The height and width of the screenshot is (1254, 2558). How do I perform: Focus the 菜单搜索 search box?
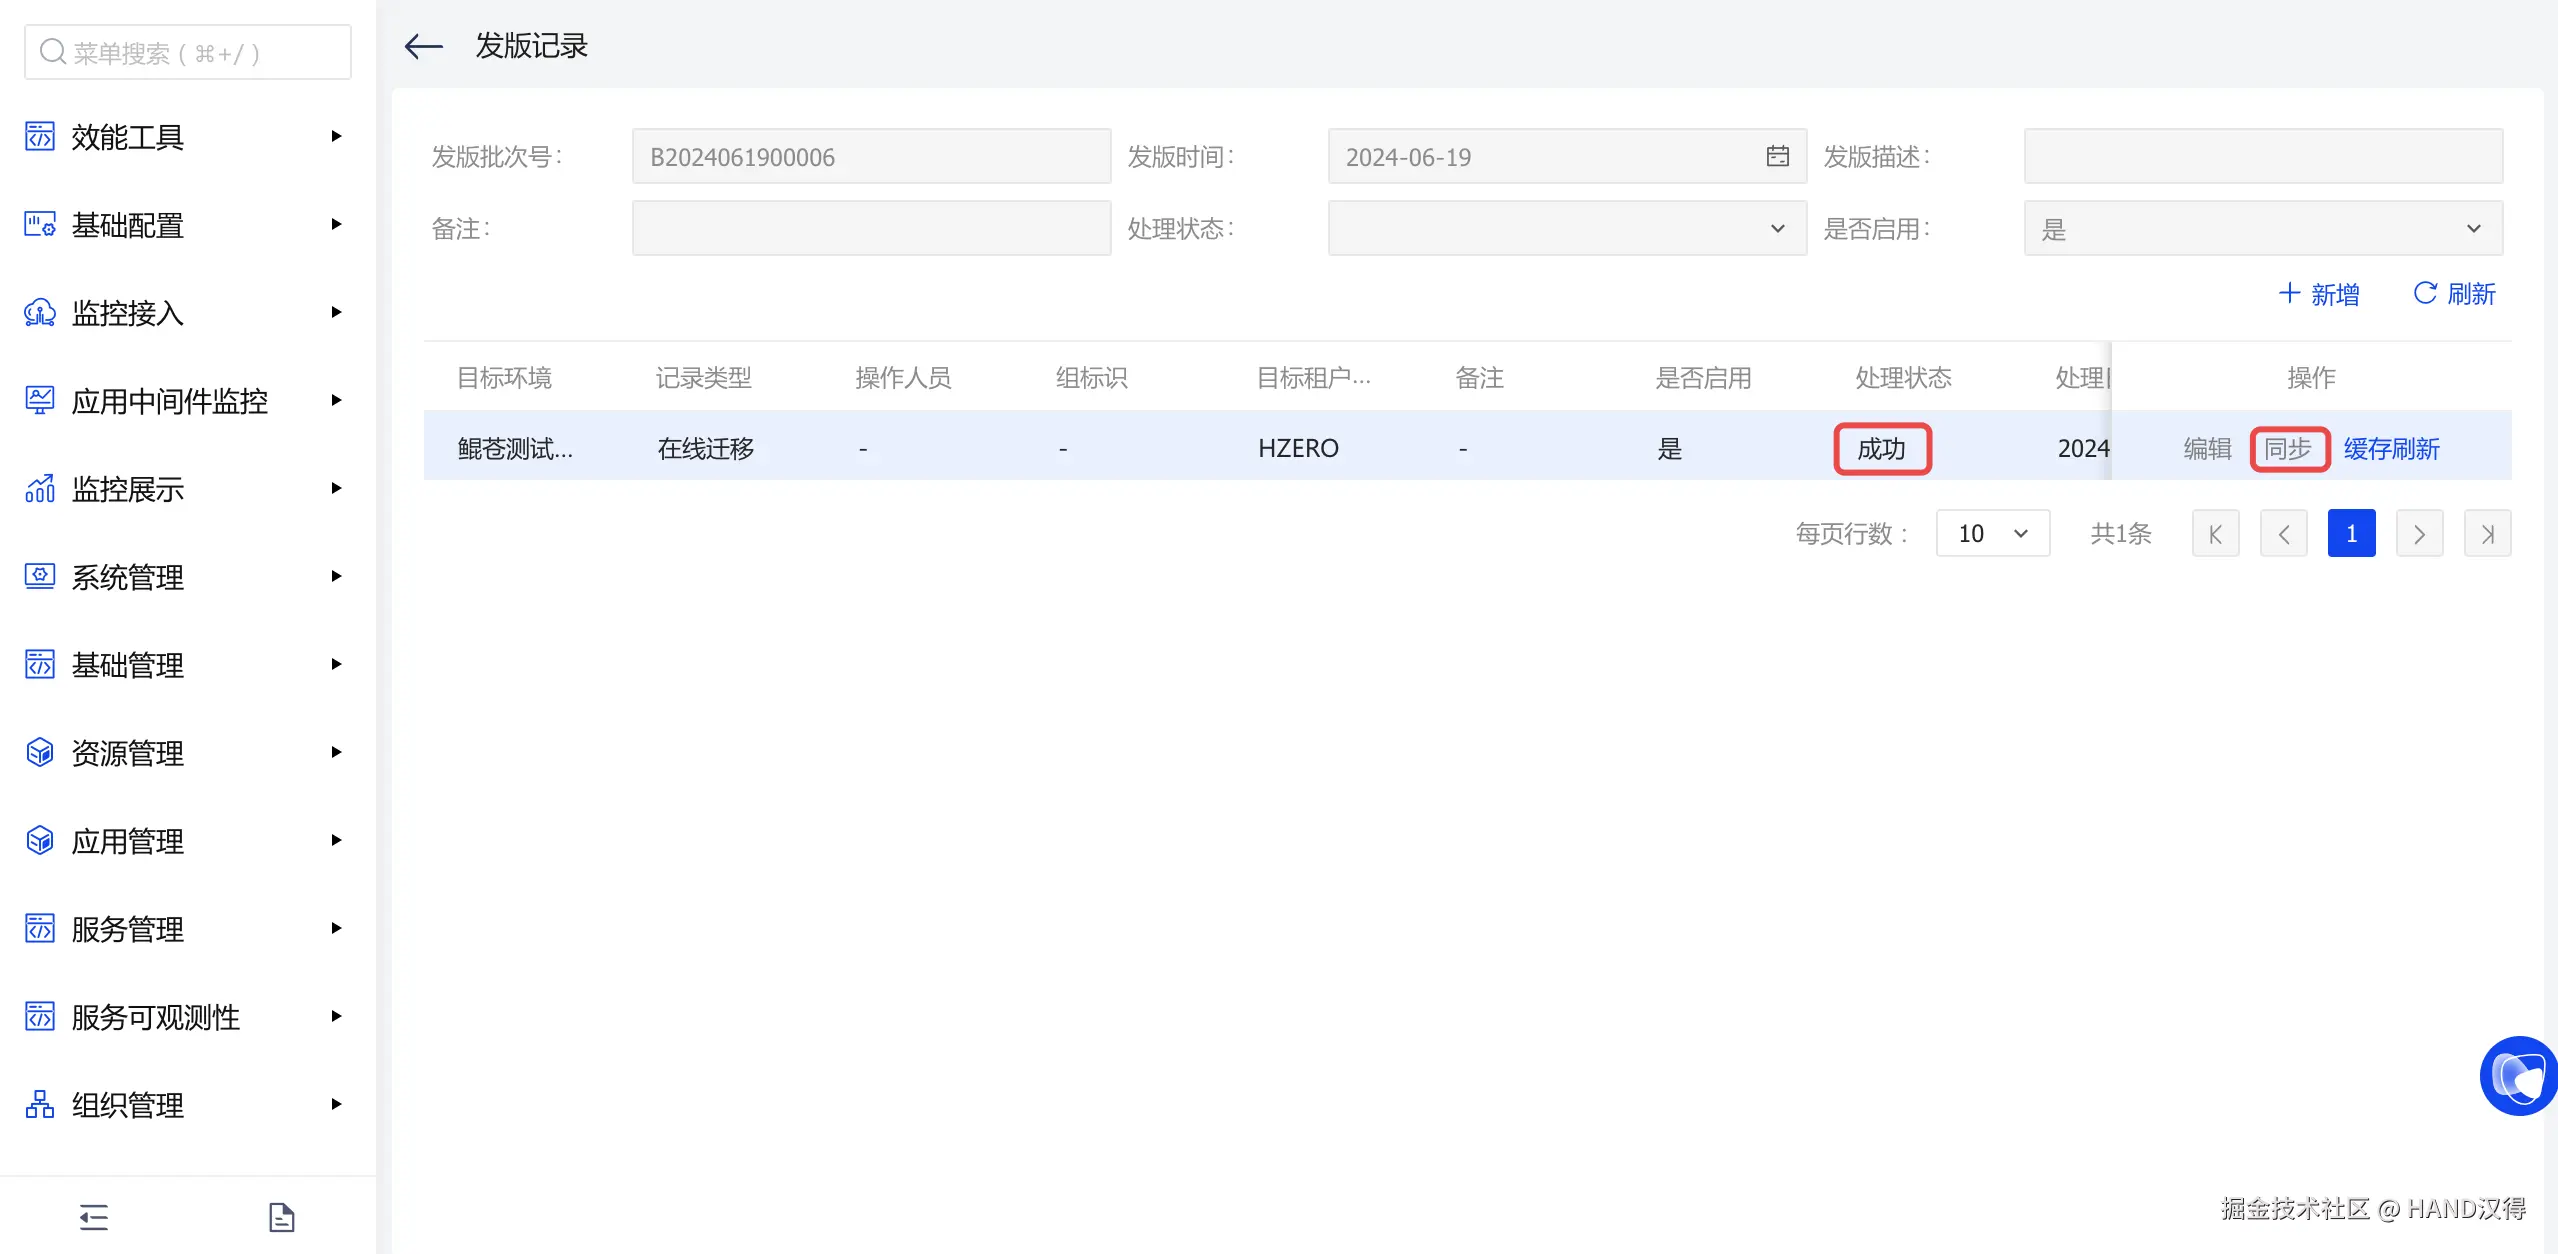188,52
